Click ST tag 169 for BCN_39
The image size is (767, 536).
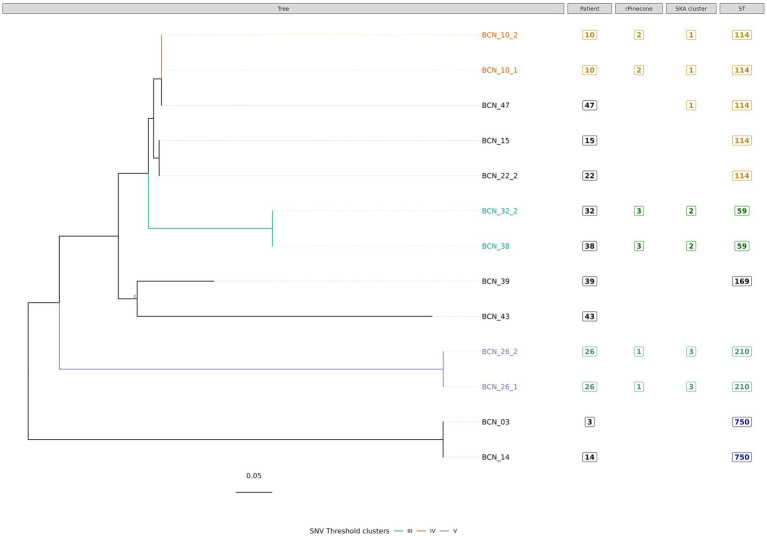click(742, 281)
